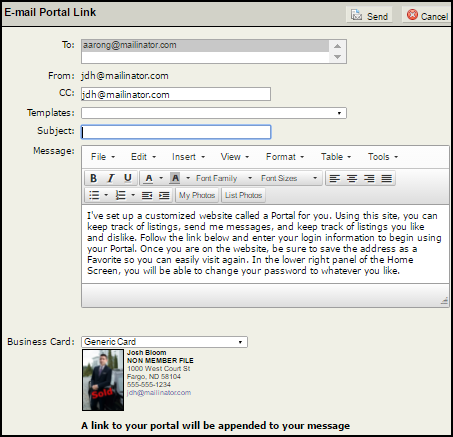The image size is (453, 437).
Task: Click jdh@mailinator.com link on business card
Action: (x=159, y=393)
